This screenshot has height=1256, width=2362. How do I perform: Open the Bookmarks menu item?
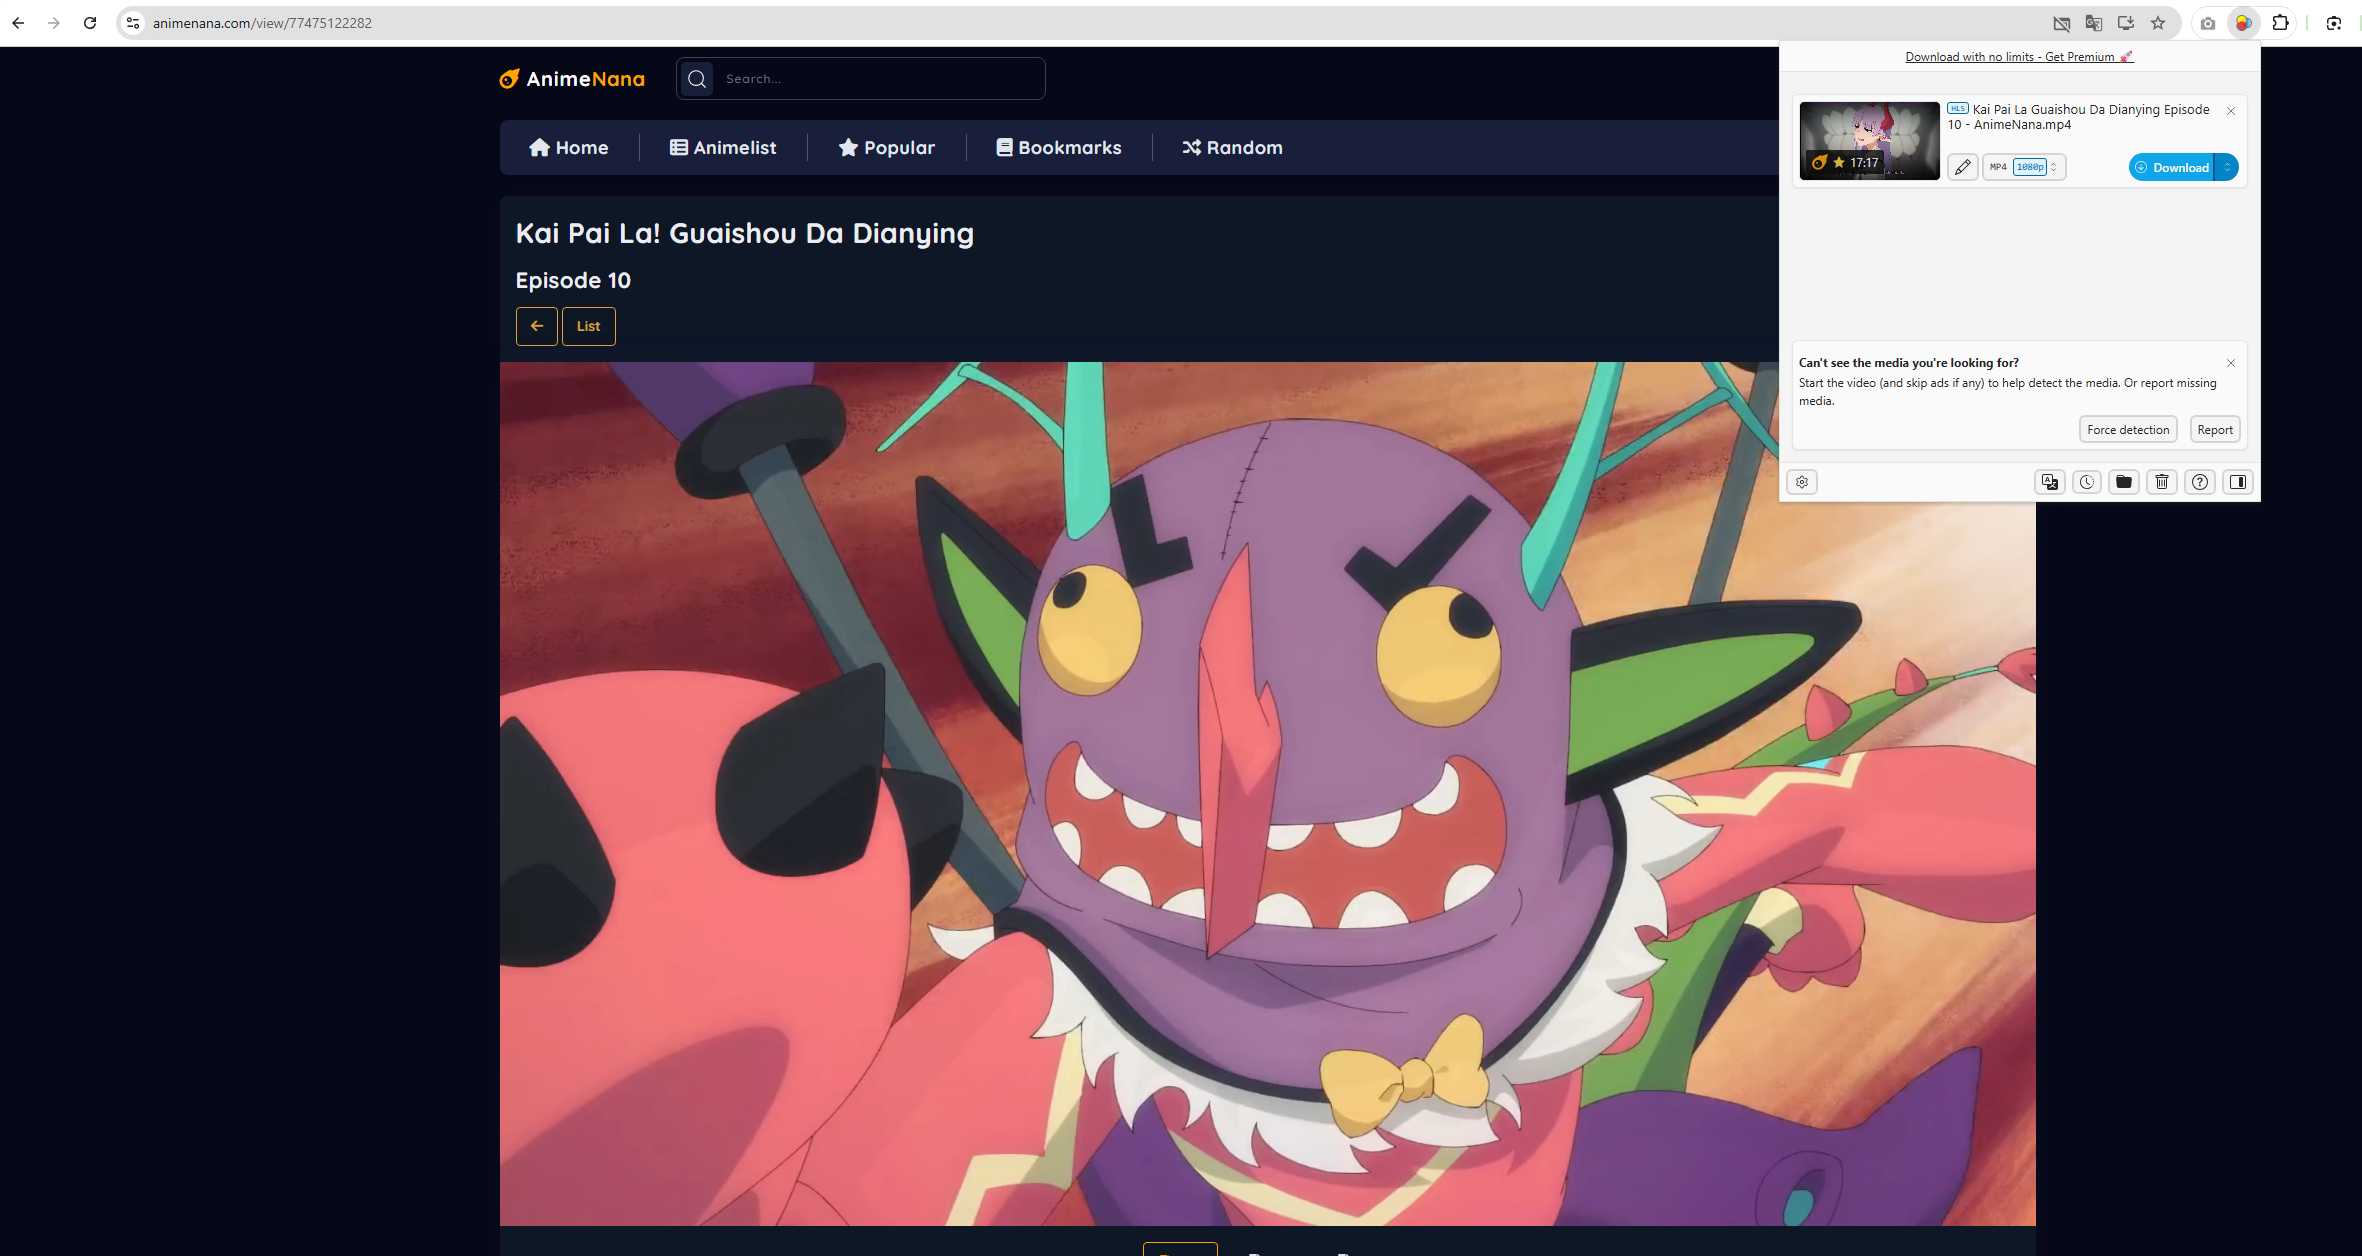click(x=1059, y=148)
